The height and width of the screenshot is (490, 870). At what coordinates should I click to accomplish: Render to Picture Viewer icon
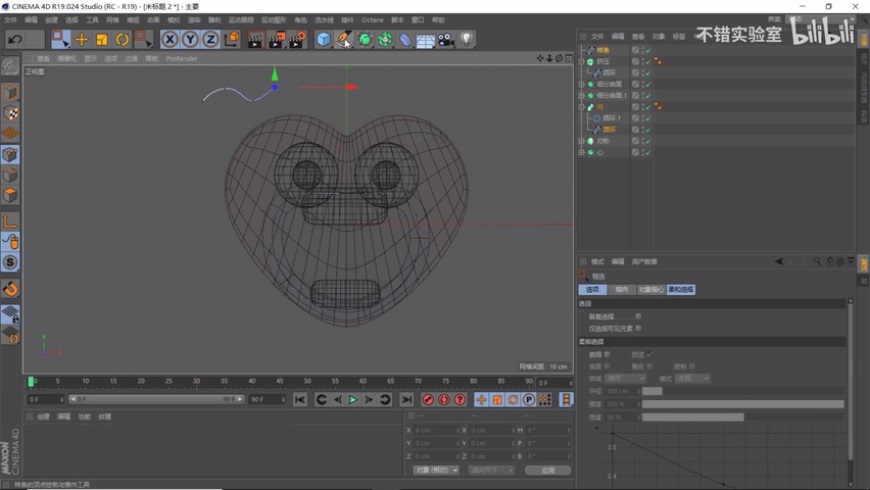click(x=276, y=40)
